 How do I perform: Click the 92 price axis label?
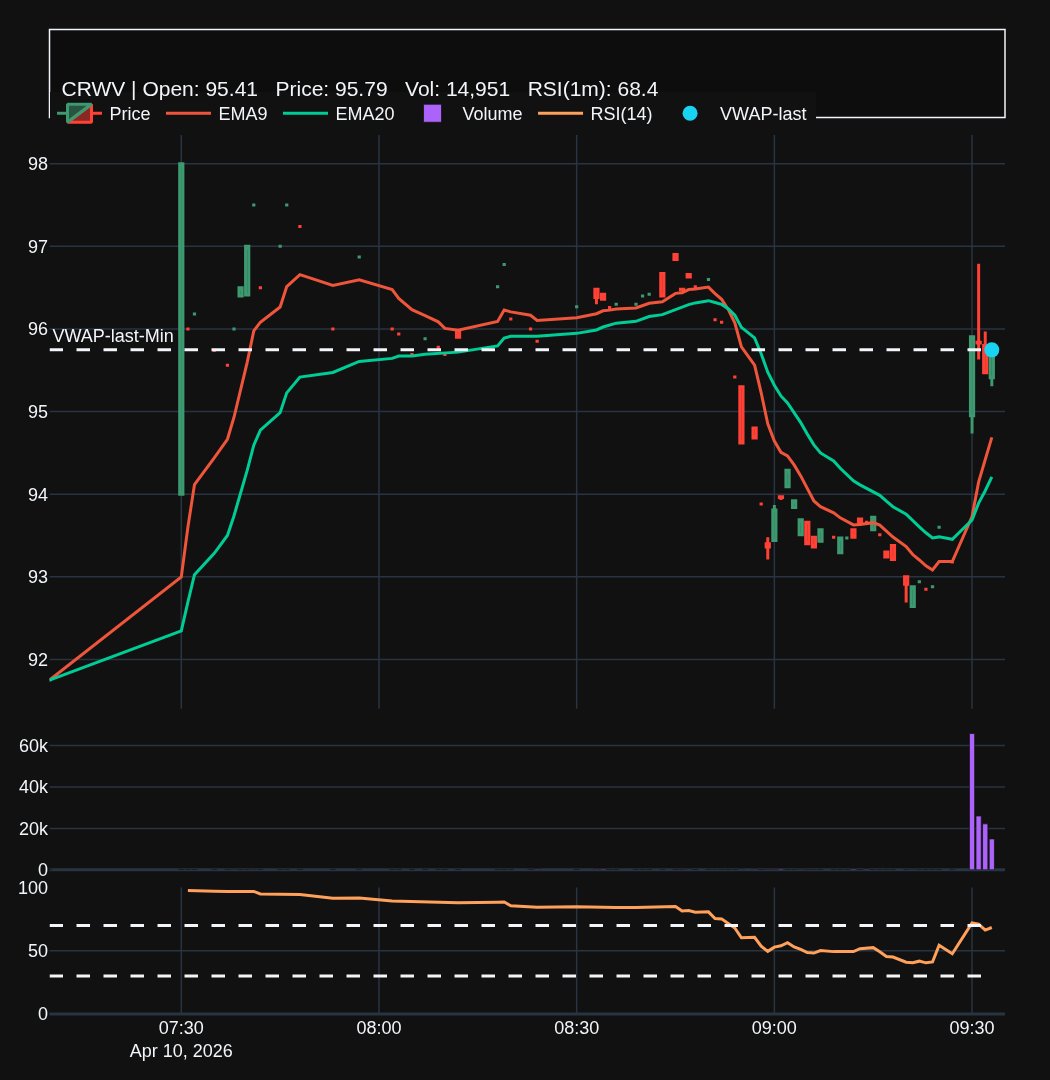(38, 660)
